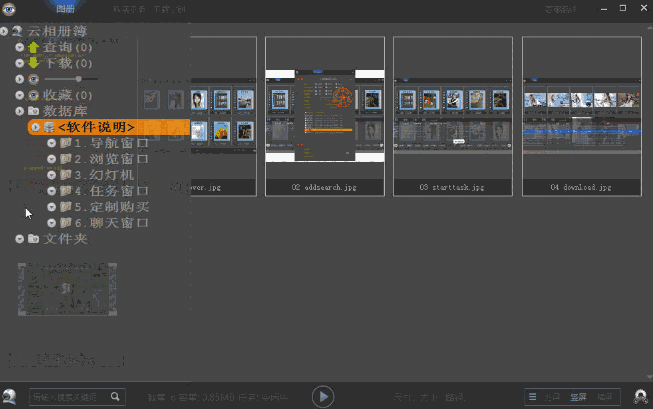Viewport: 653px width, 409px height.
Task: Click the green download arrow icon beside 下载
Action: pyautogui.click(x=33, y=62)
